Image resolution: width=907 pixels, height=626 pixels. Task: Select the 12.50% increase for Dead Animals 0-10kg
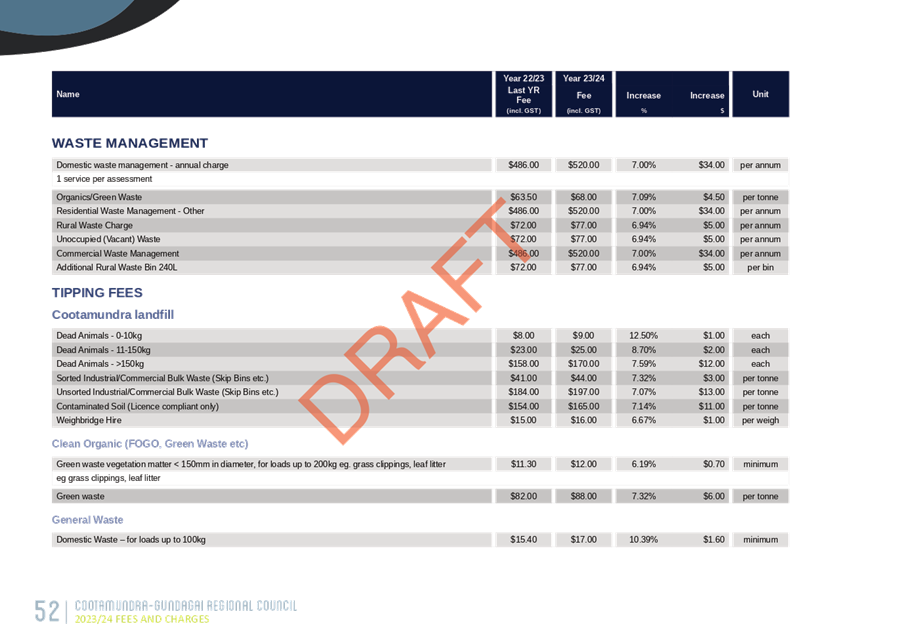[644, 336]
